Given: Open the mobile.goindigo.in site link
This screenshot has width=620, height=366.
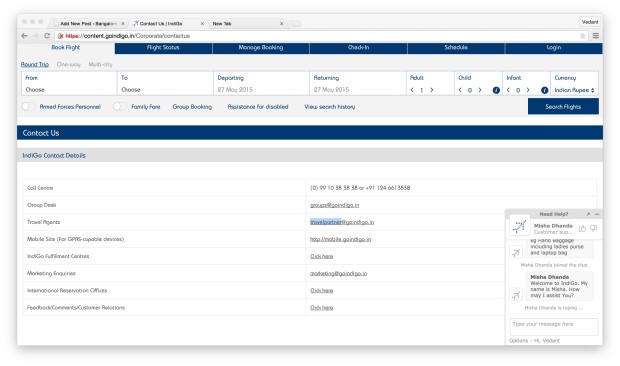Looking at the screenshot, I should 340,239.
